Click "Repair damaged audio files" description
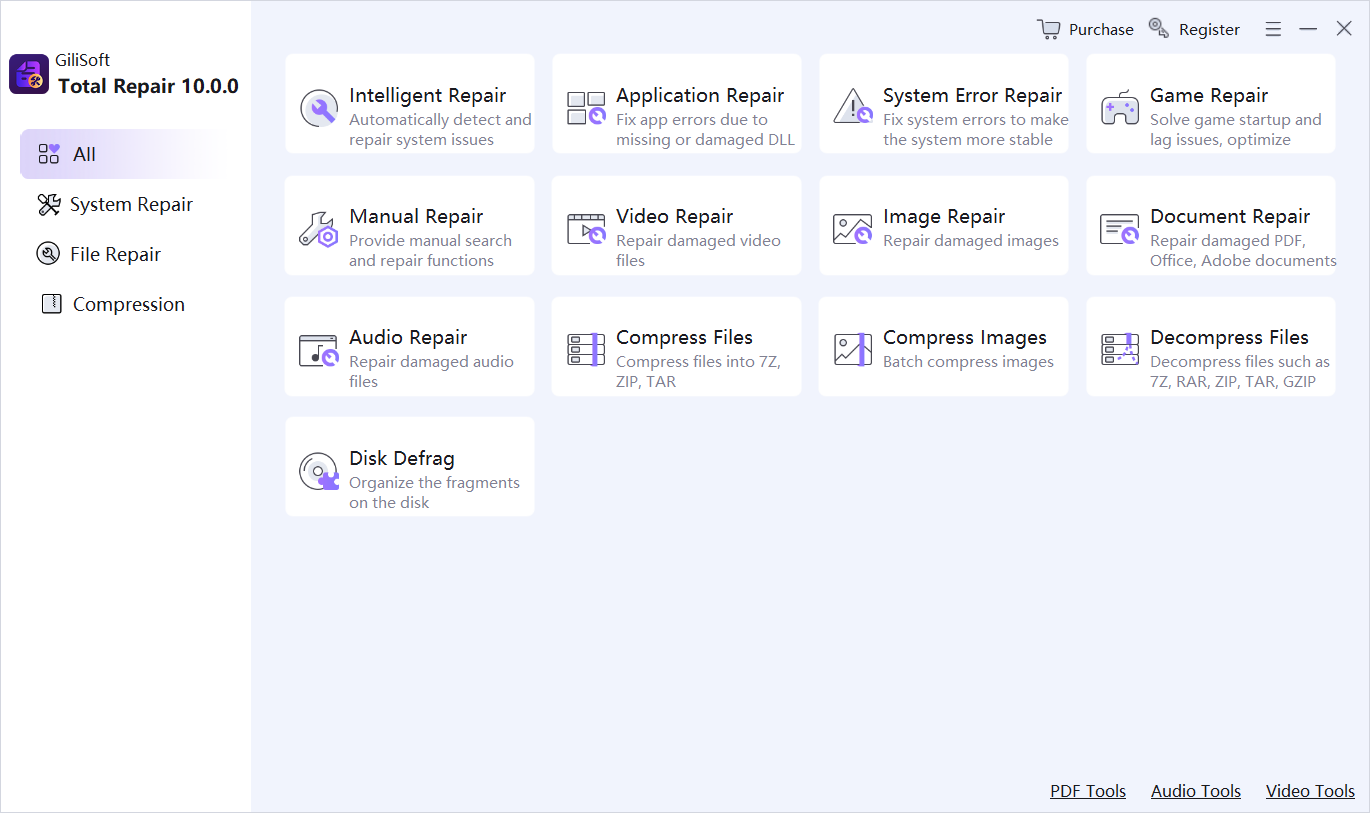 pos(431,372)
